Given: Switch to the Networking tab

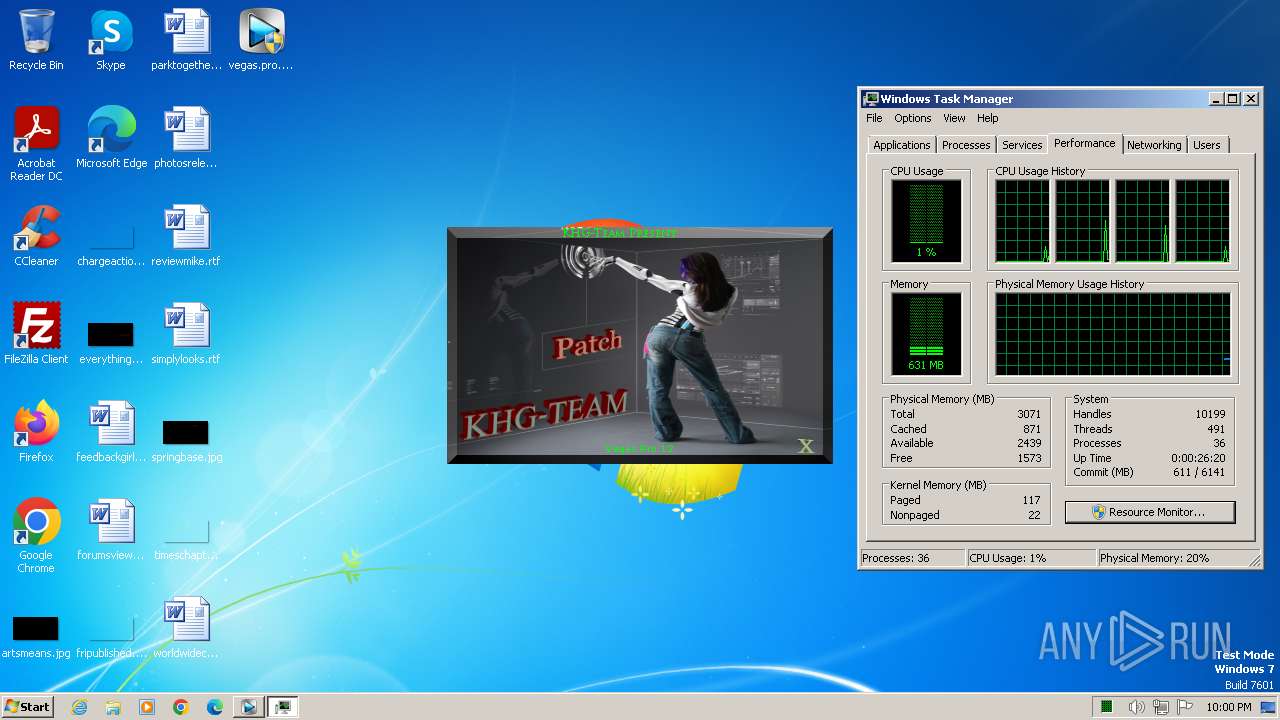Looking at the screenshot, I should (1154, 145).
